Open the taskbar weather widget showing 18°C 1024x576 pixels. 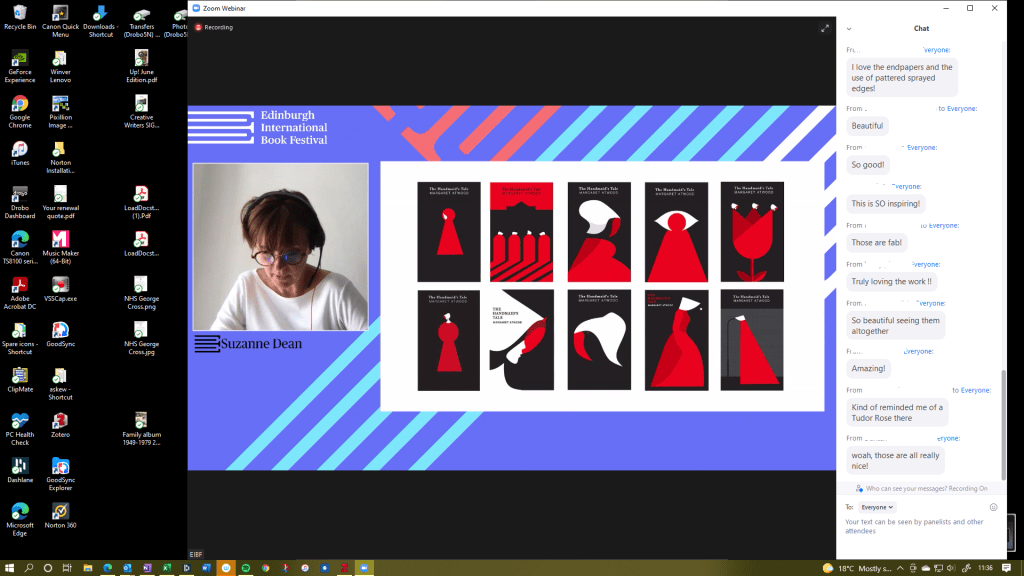pyautogui.click(x=856, y=567)
